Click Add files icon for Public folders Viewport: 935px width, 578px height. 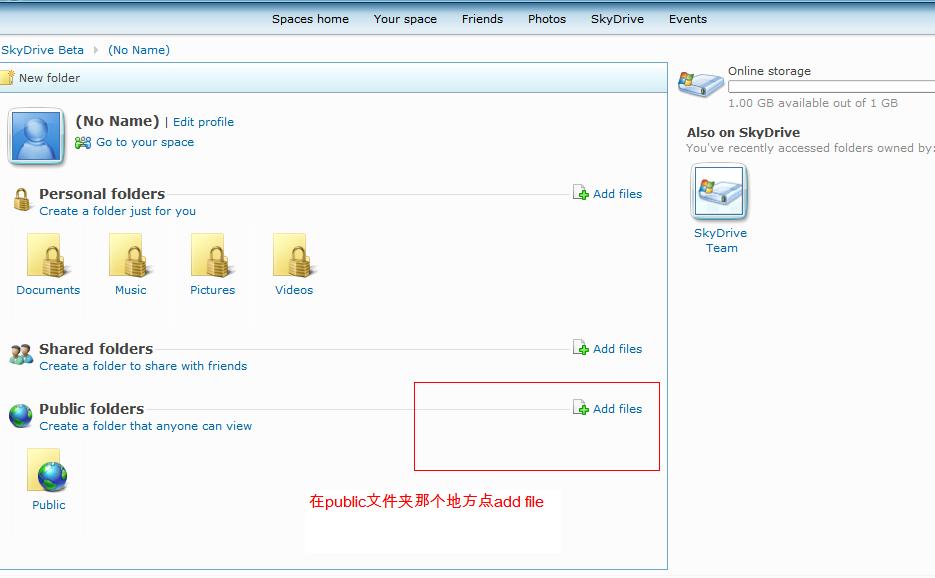(581, 408)
